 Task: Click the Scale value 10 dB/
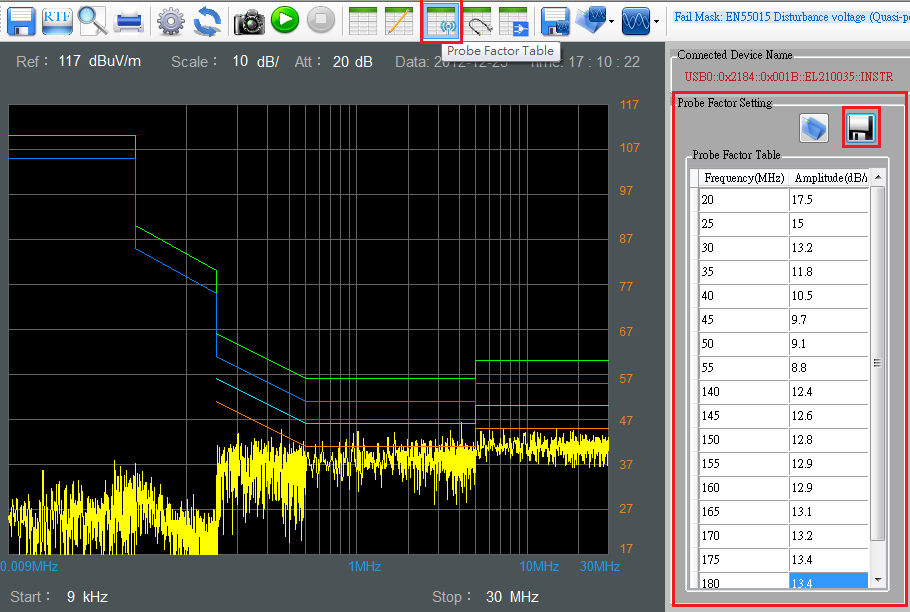point(255,61)
